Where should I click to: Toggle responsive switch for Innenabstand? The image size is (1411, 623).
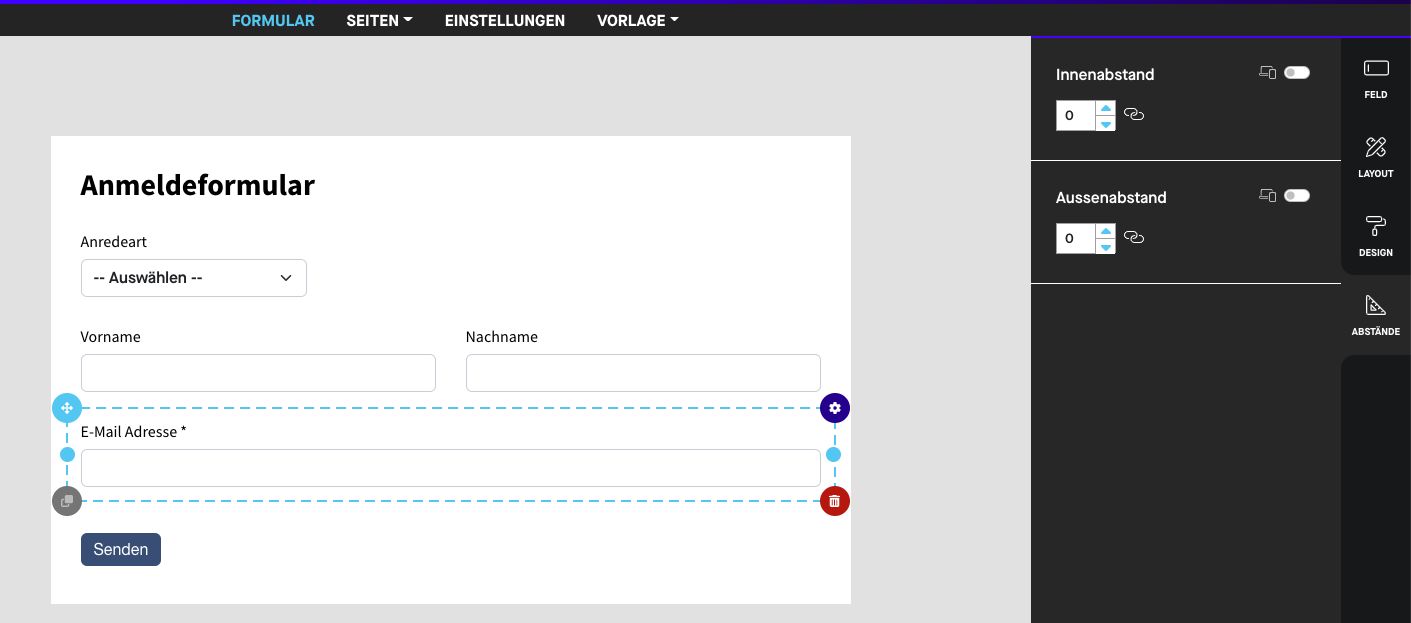point(1297,73)
